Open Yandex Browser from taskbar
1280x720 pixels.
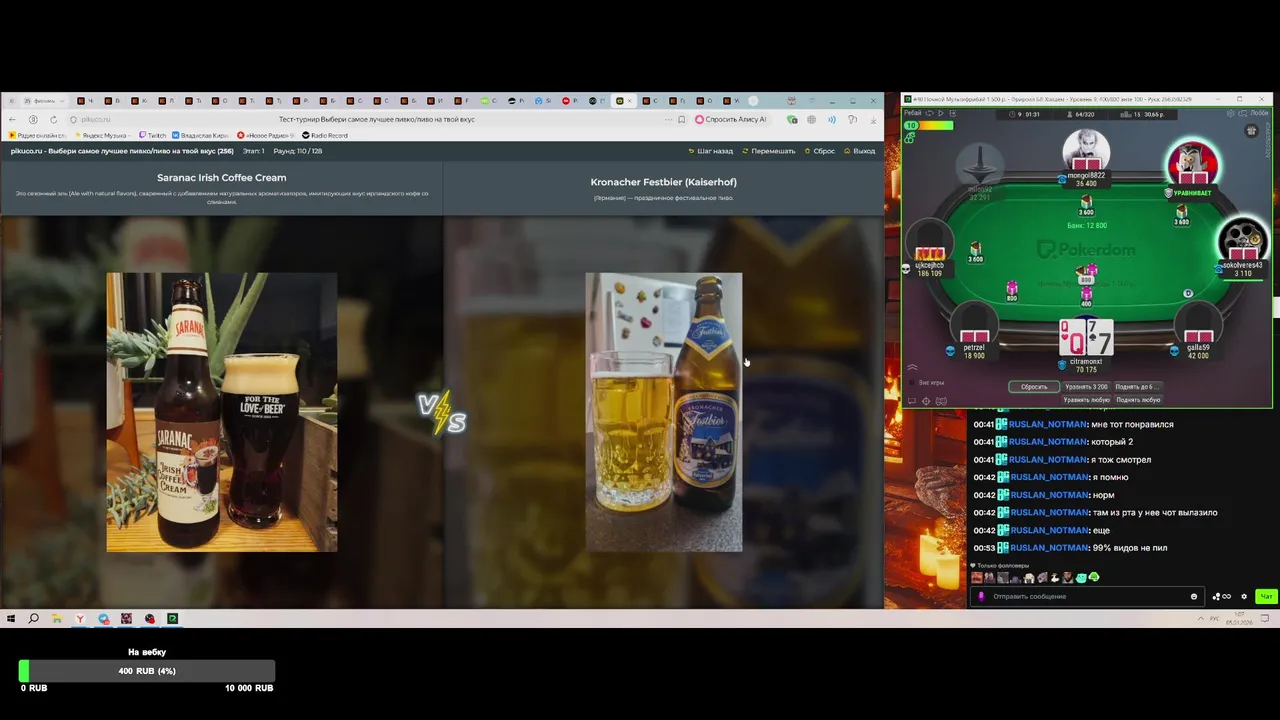tap(80, 619)
